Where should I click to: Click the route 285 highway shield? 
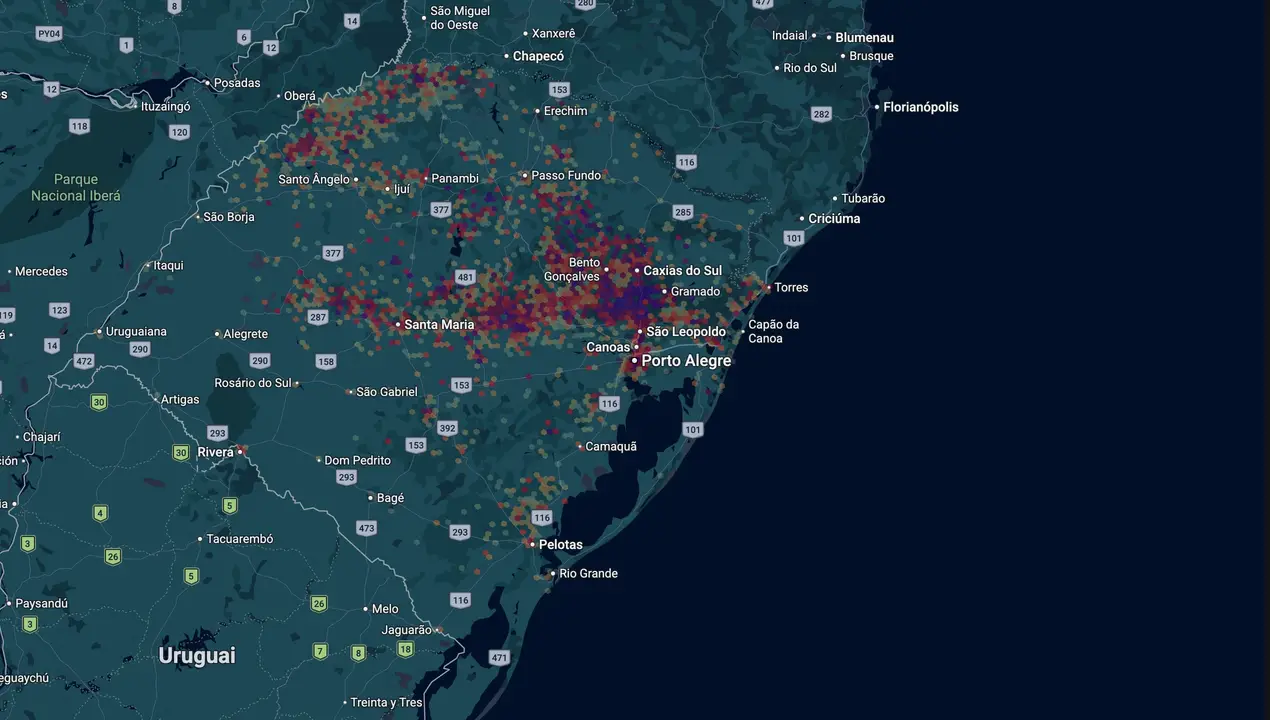pos(683,212)
